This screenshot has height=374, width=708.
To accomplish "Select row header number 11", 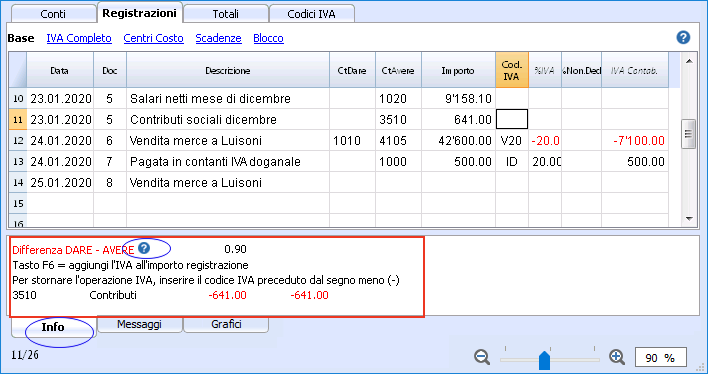I will point(18,120).
